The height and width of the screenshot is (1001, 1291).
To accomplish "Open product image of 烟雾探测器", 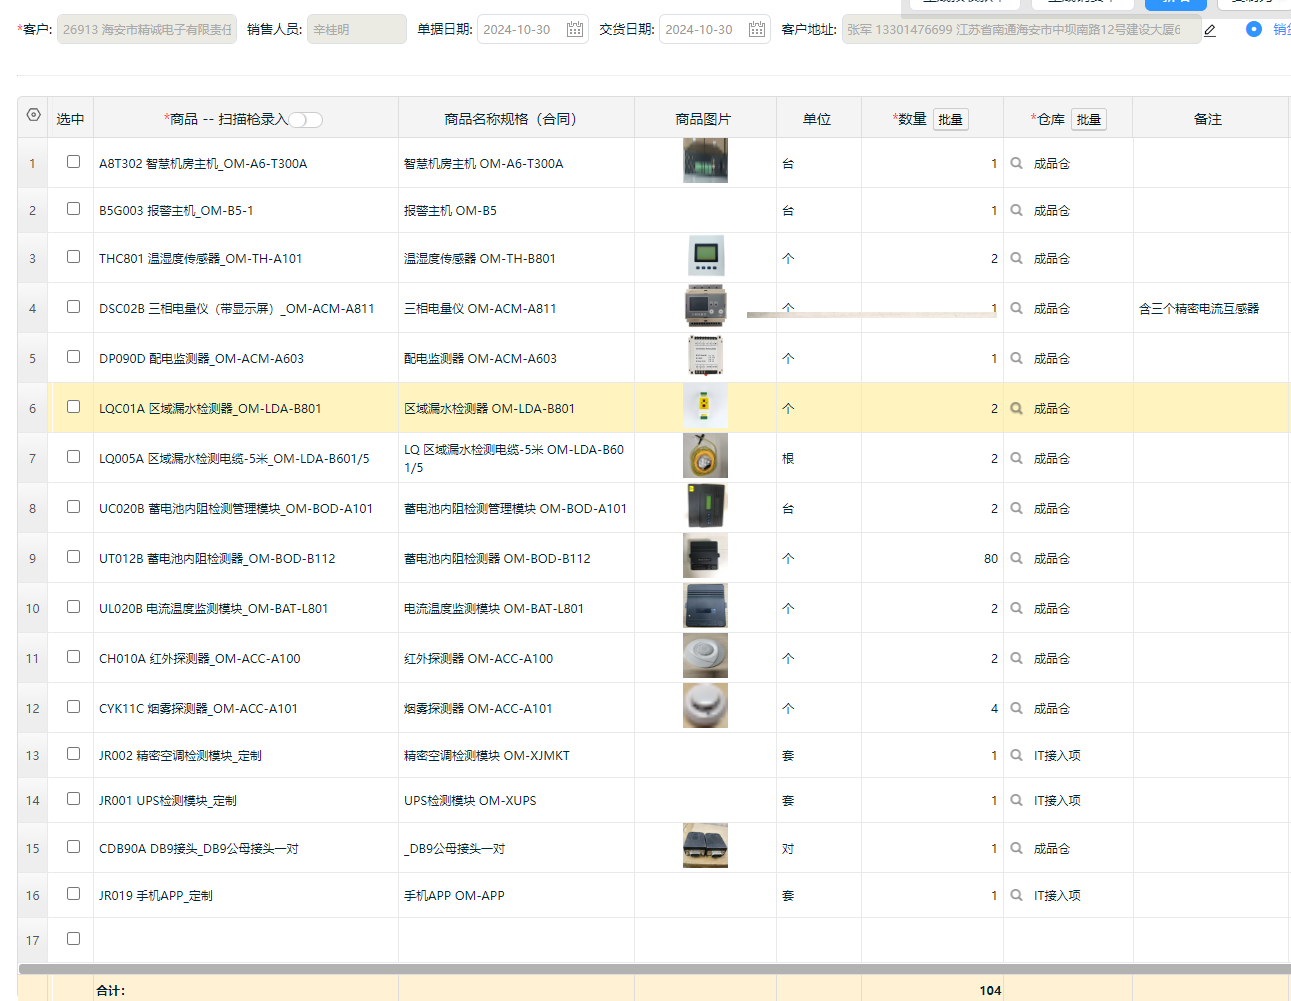I will pyautogui.click(x=705, y=706).
